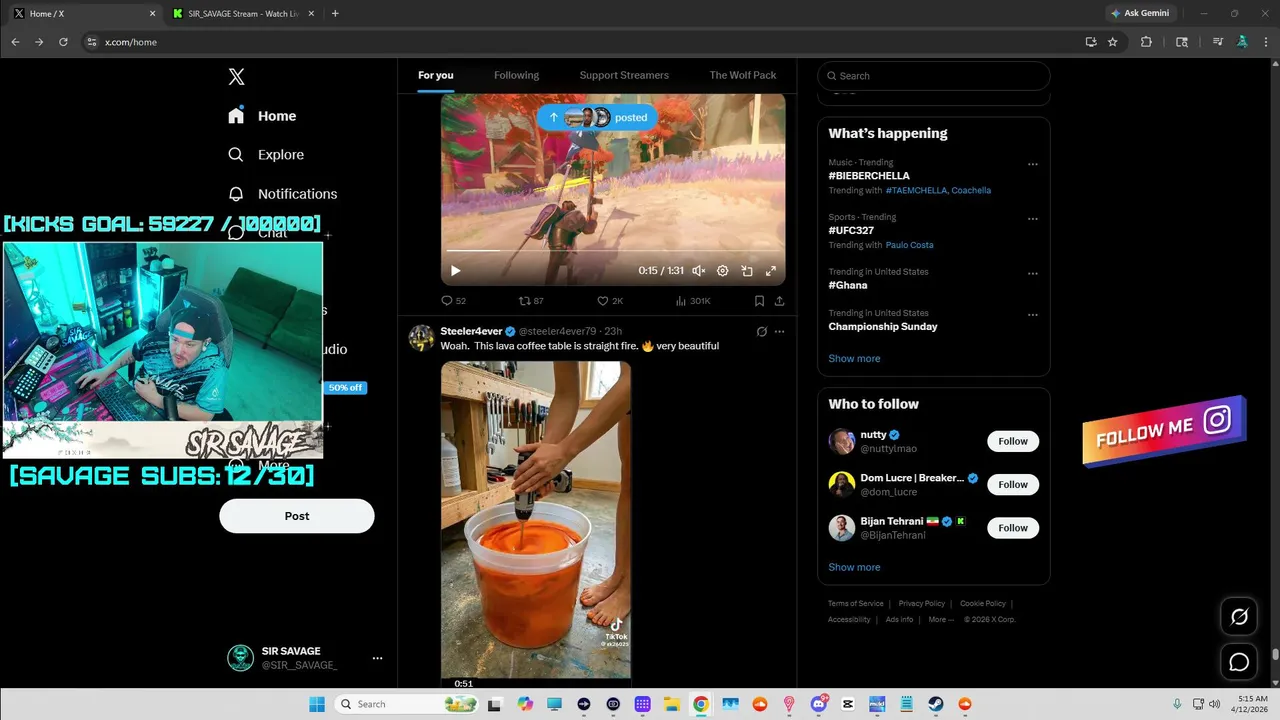View analytics for the 301K views post
This screenshot has height=720, width=1280.
point(693,301)
